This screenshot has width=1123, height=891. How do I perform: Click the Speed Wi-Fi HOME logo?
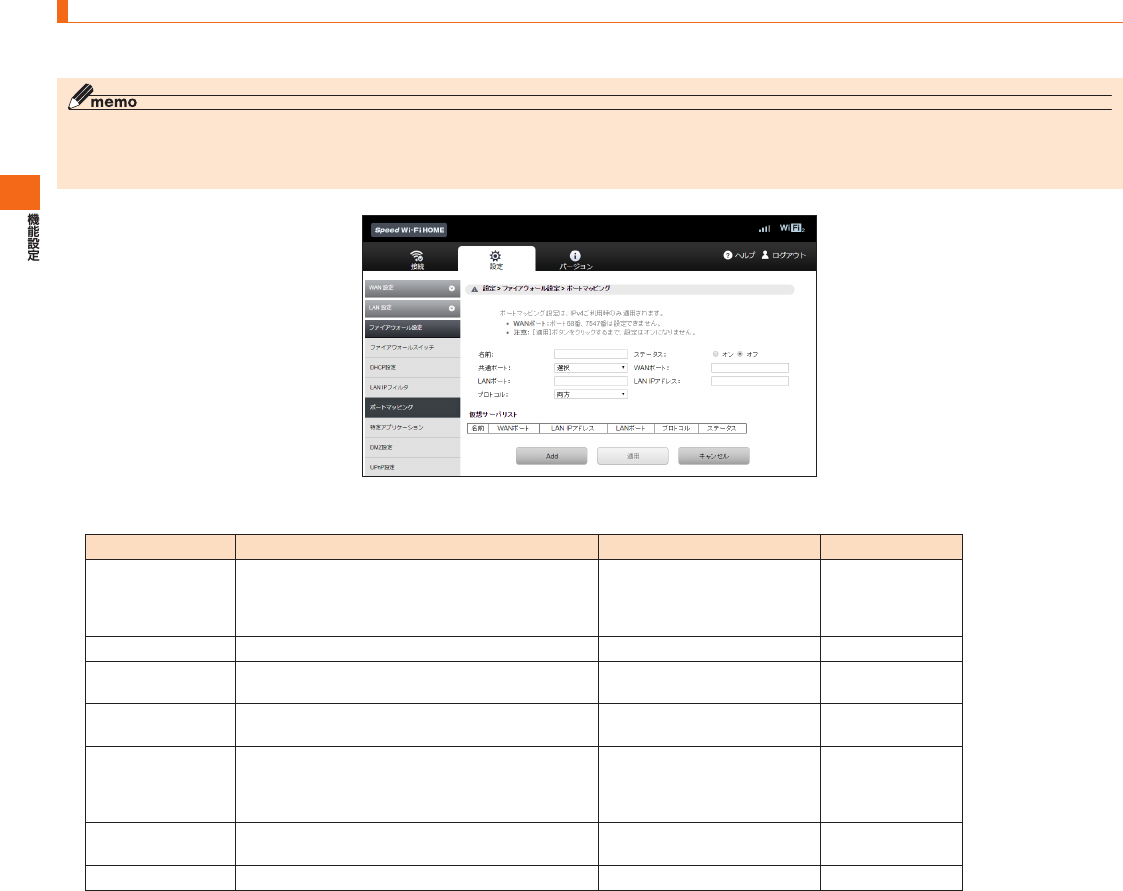(x=409, y=230)
